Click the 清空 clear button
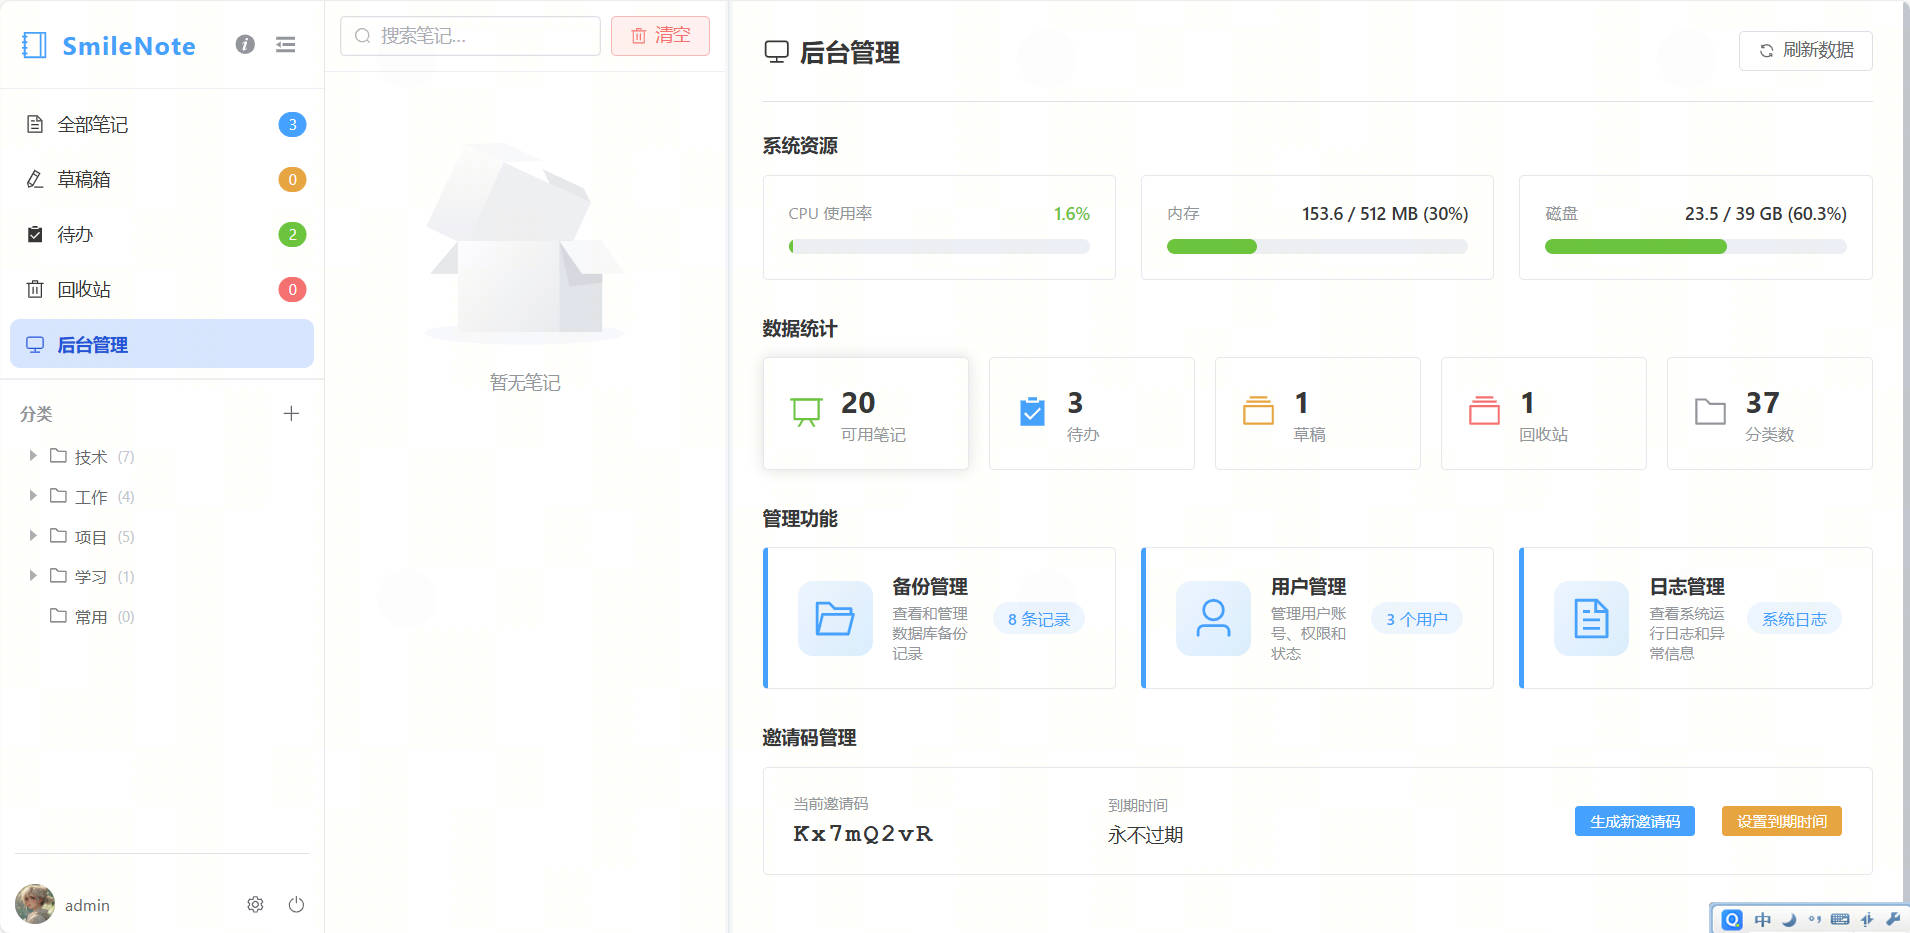The width and height of the screenshot is (1910, 933). coord(660,36)
